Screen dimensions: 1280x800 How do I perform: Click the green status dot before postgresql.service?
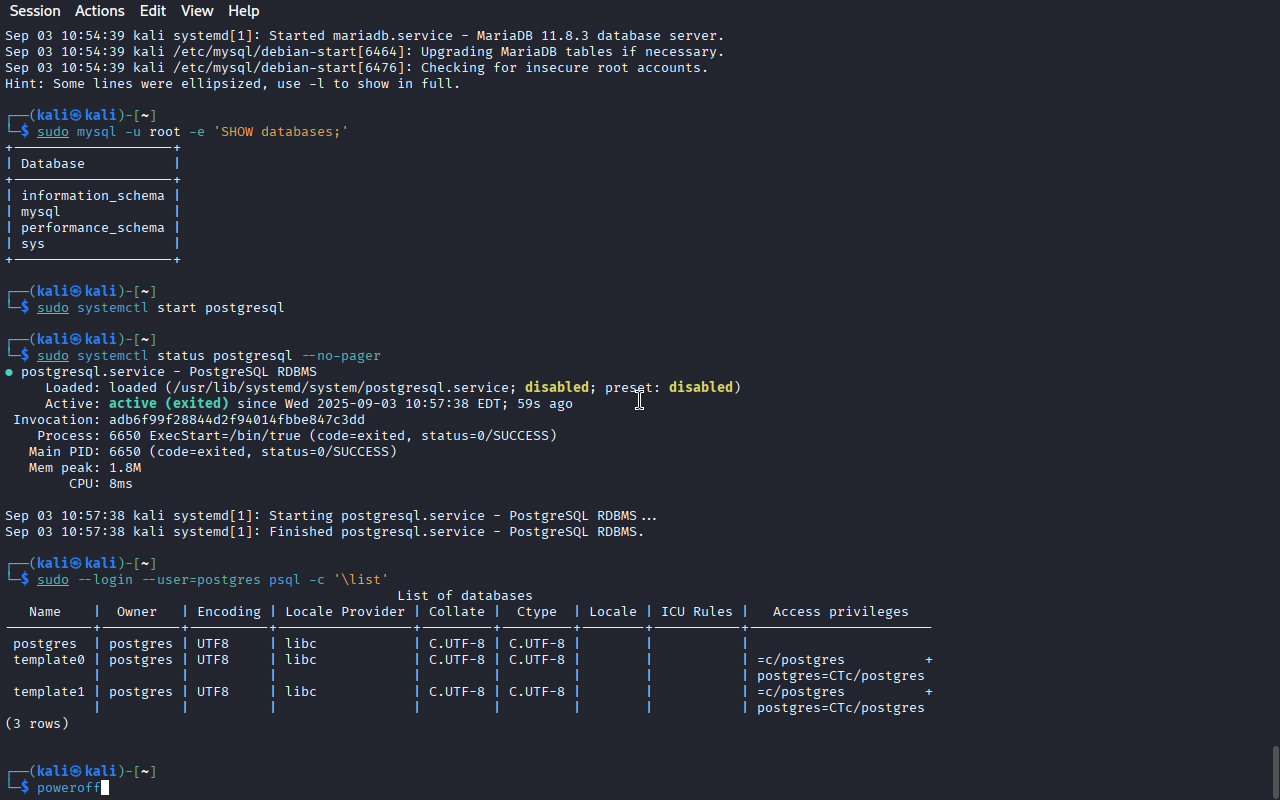point(9,372)
